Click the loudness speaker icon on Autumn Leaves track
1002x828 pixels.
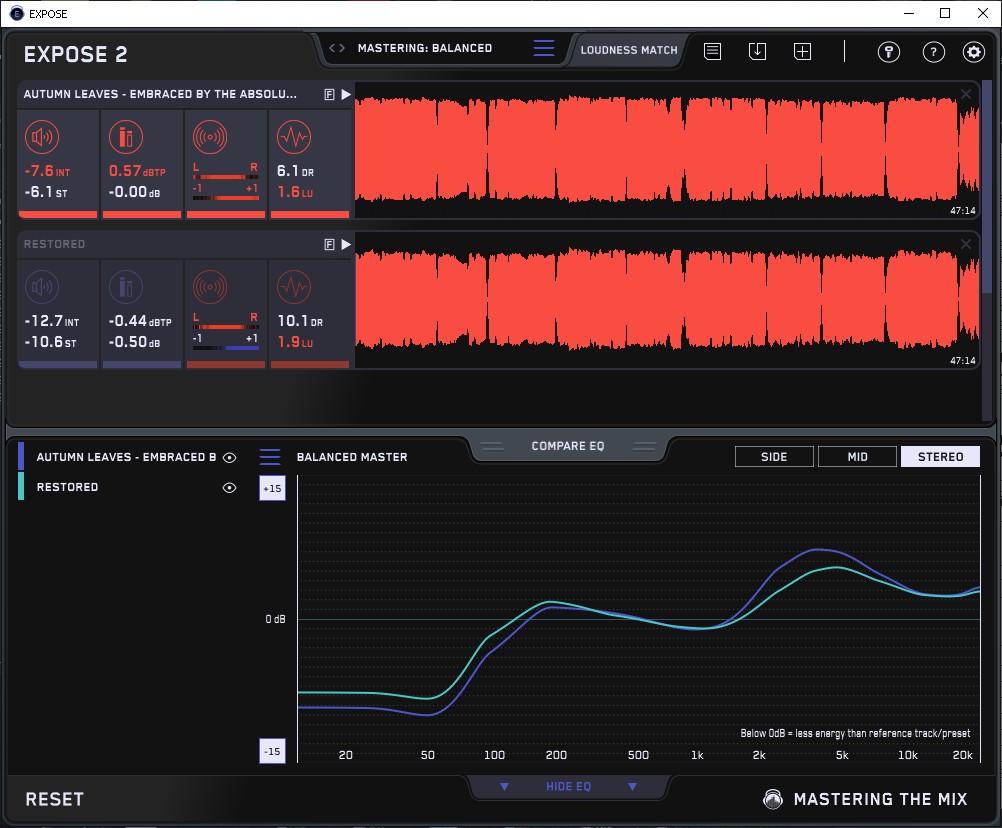42,136
